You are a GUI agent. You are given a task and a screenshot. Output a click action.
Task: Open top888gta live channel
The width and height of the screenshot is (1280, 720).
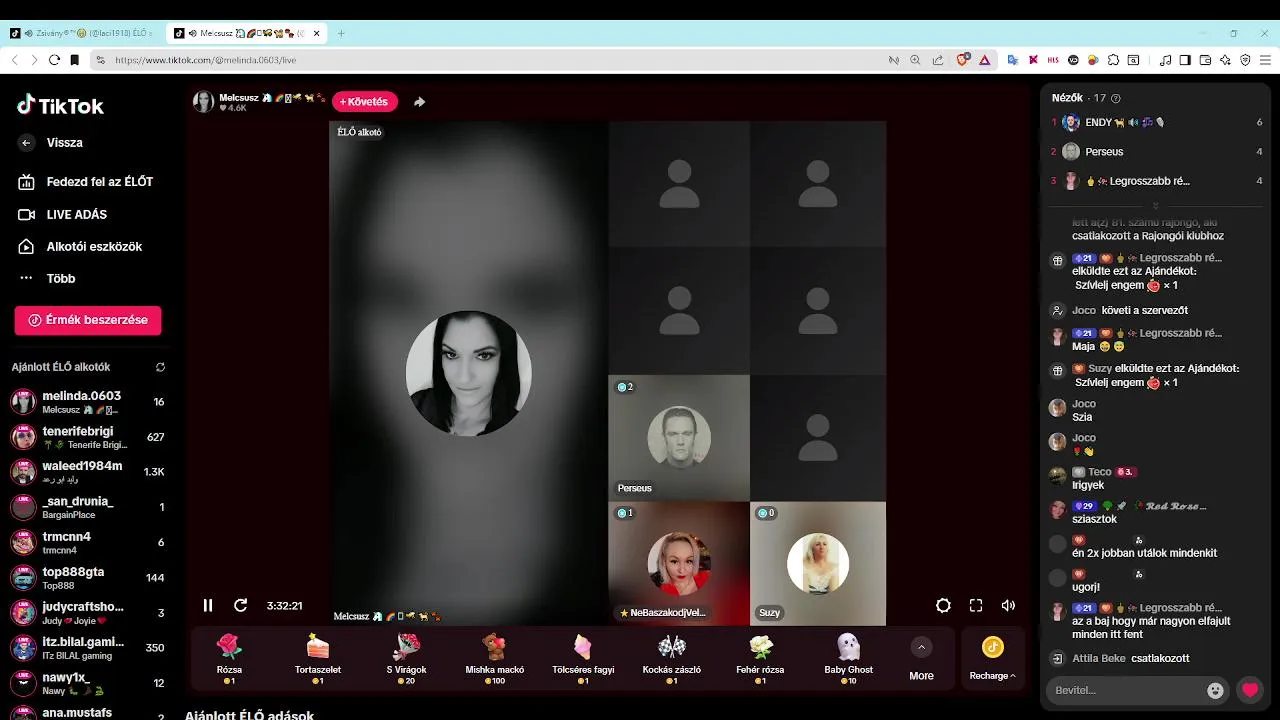click(x=88, y=577)
